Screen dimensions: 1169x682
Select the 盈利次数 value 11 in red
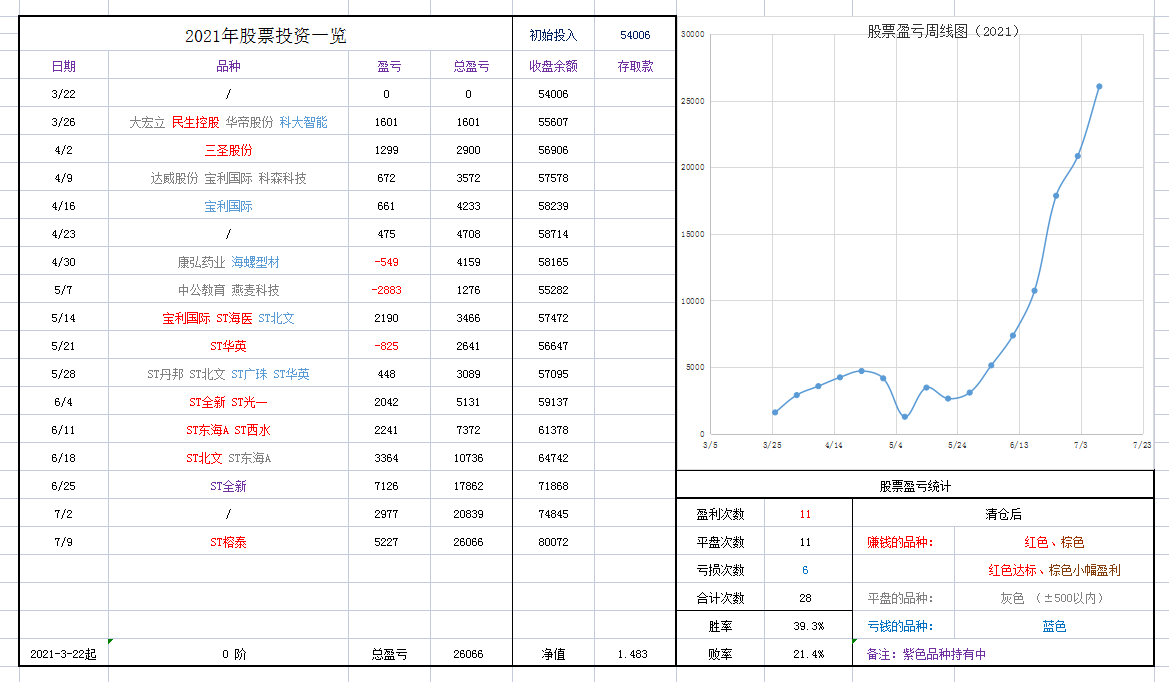tap(805, 514)
